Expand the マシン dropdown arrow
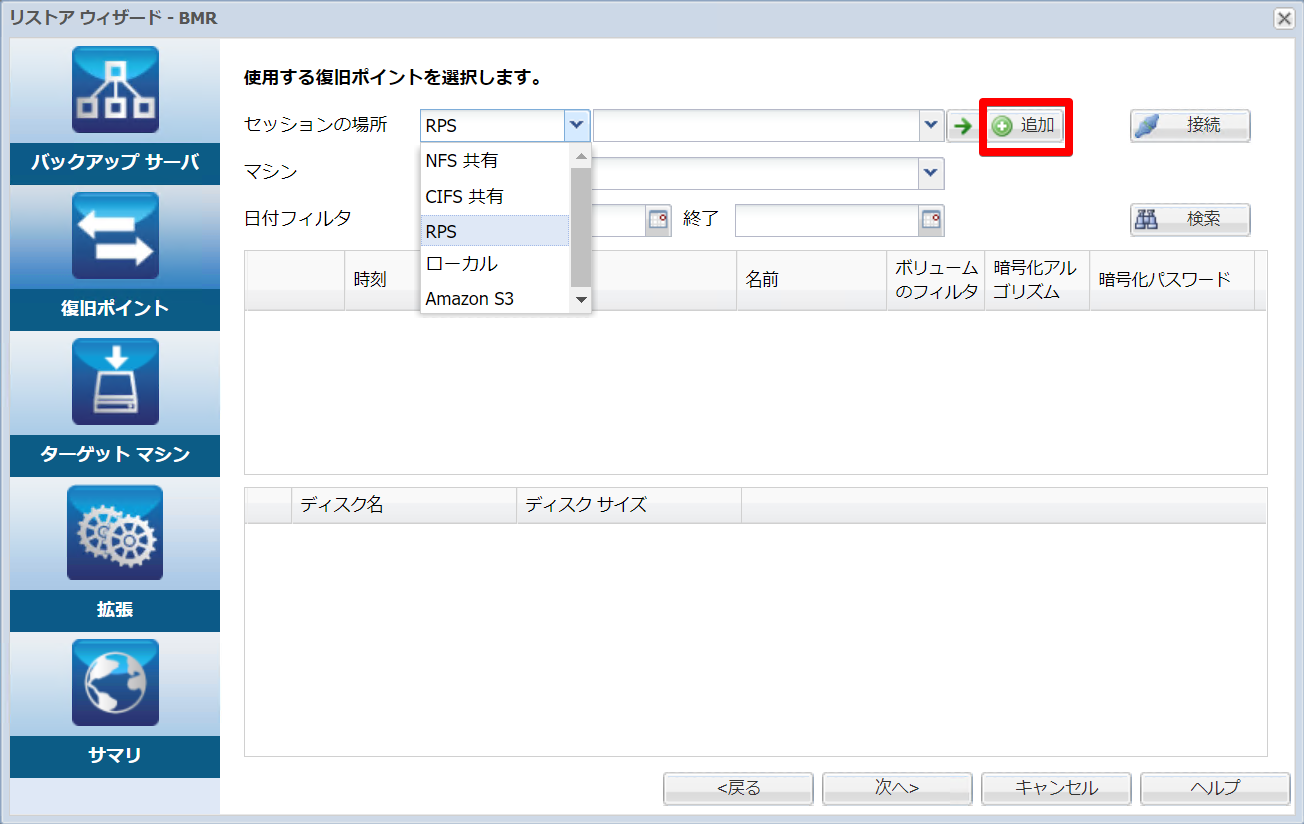The width and height of the screenshot is (1304, 824). pos(932,174)
